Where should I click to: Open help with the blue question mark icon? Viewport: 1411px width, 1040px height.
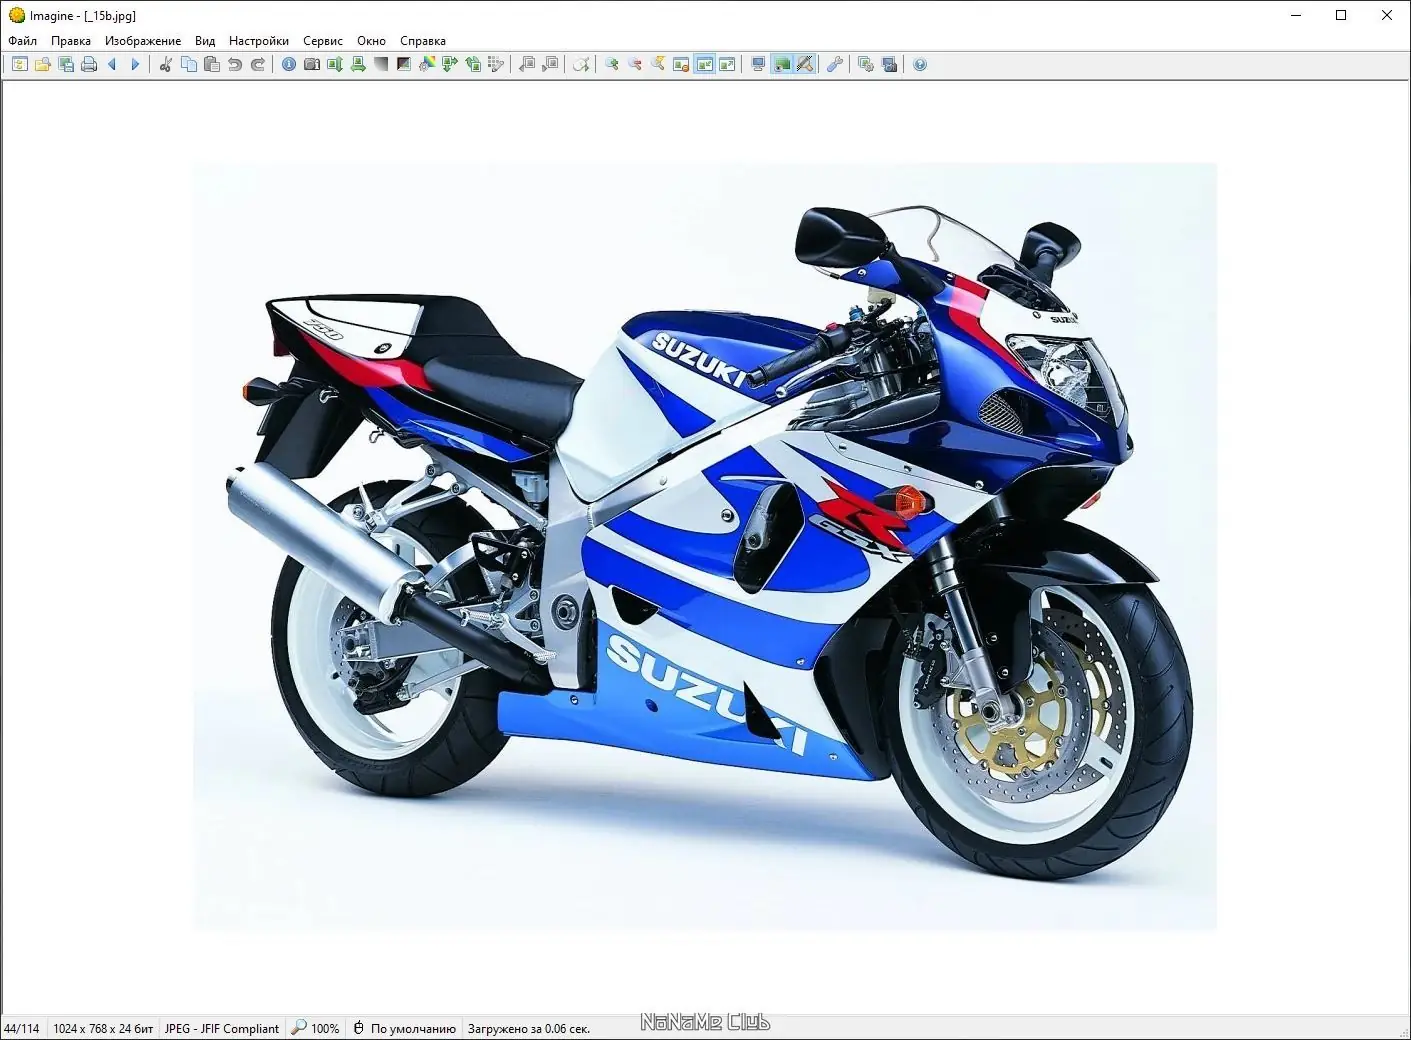pyautogui.click(x=920, y=65)
